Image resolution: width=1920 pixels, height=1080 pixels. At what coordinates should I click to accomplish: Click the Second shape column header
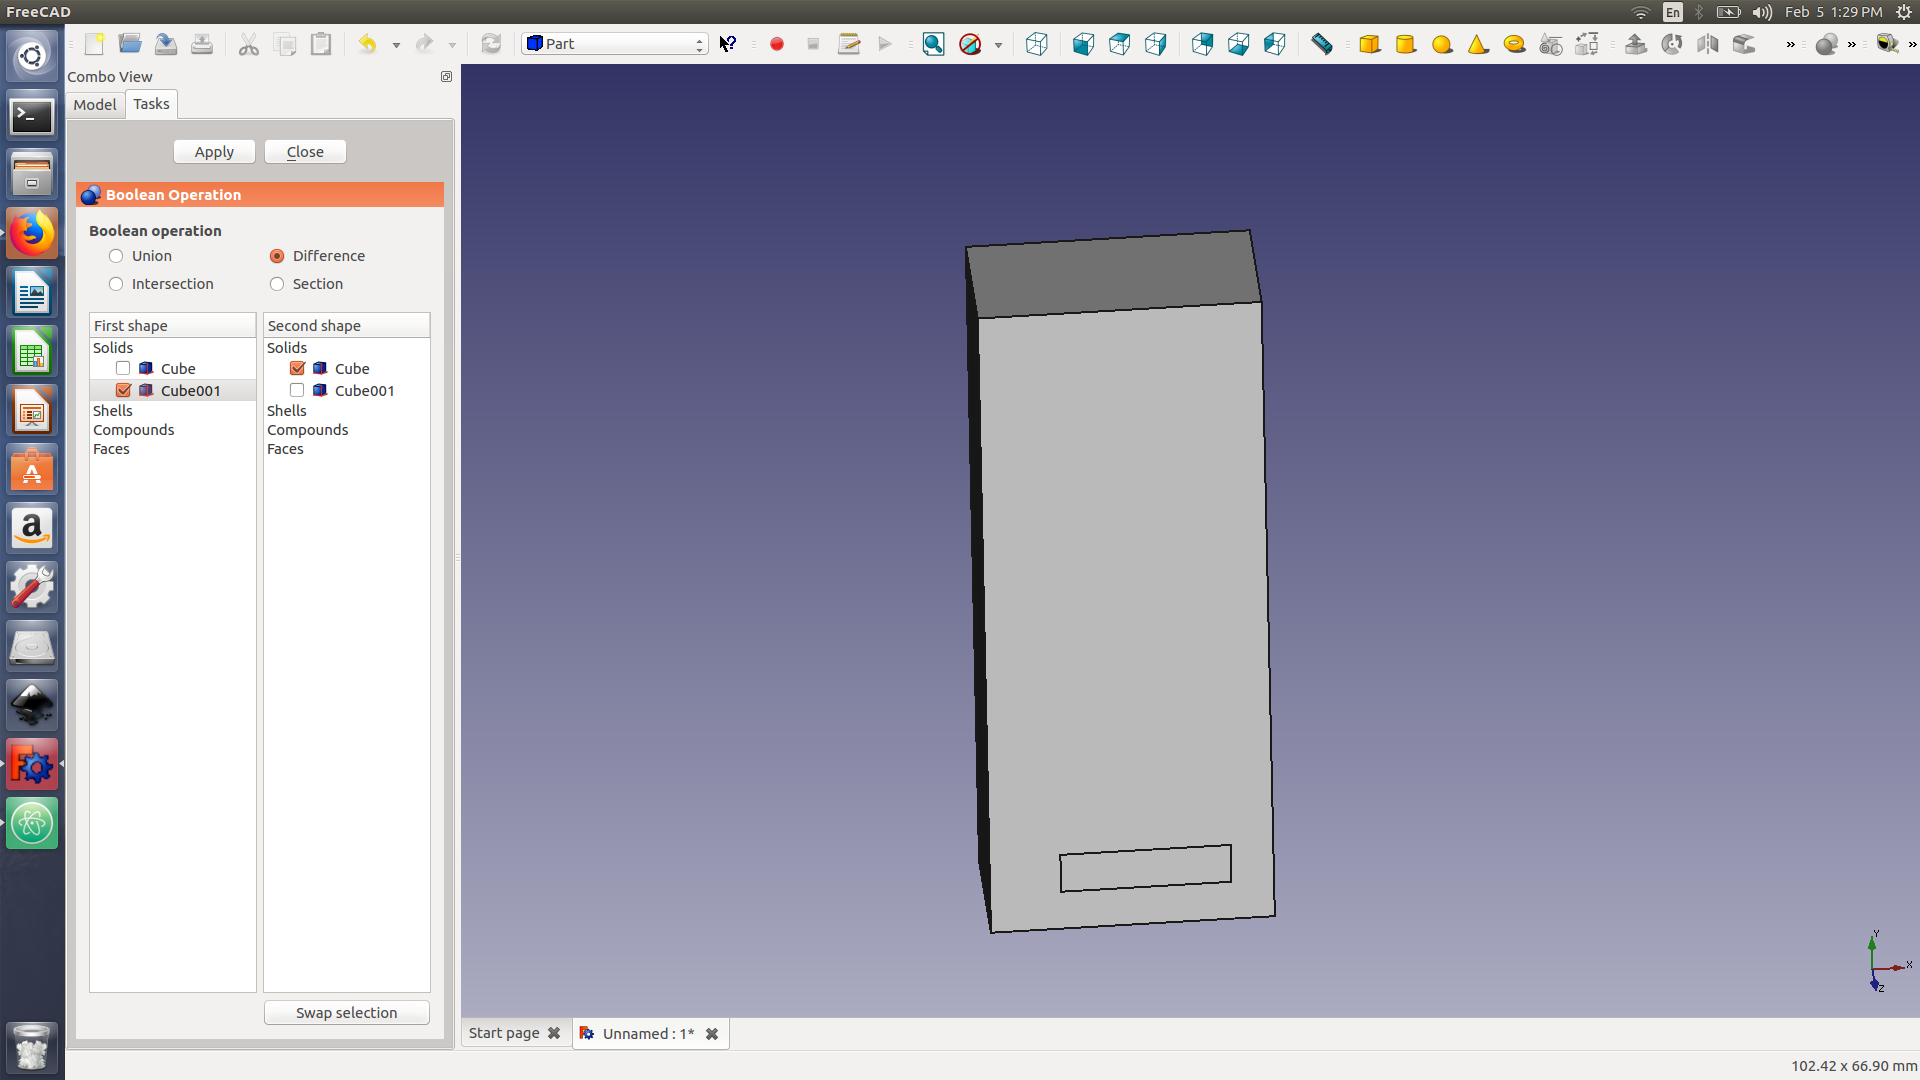346,326
